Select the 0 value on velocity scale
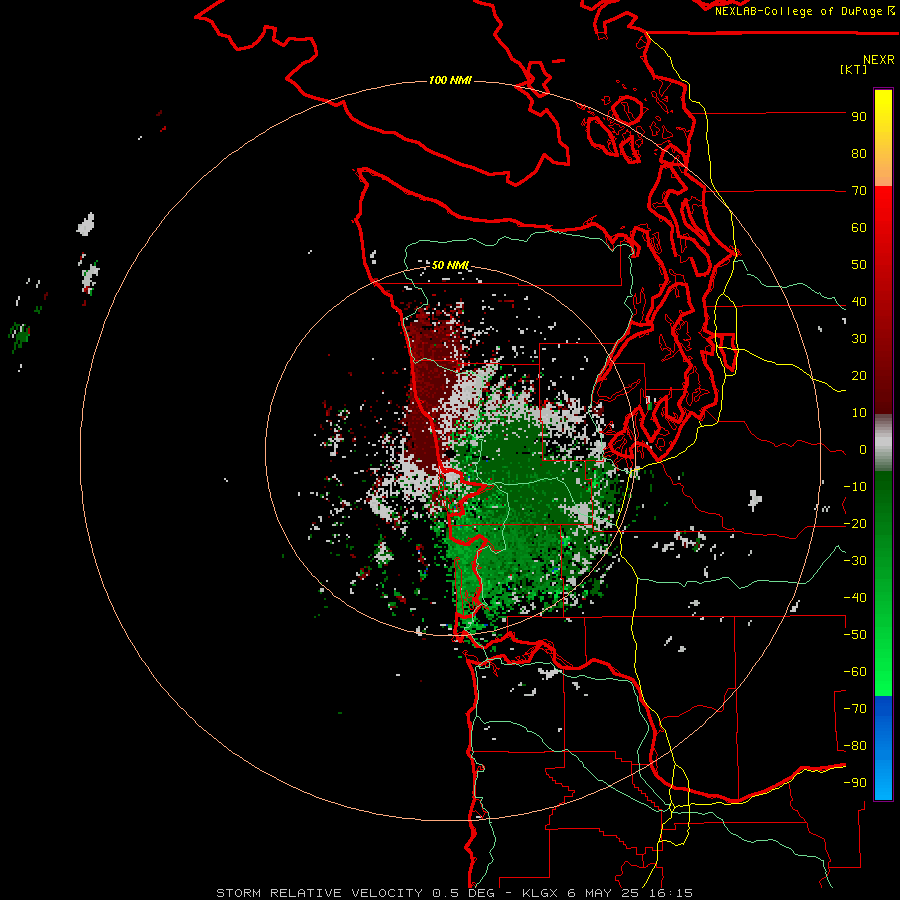Image resolution: width=900 pixels, height=900 pixels. pos(863,449)
